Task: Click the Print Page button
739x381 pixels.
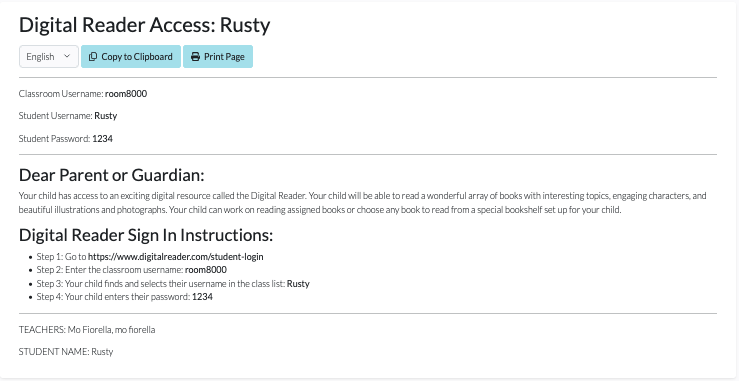Action: (x=218, y=57)
